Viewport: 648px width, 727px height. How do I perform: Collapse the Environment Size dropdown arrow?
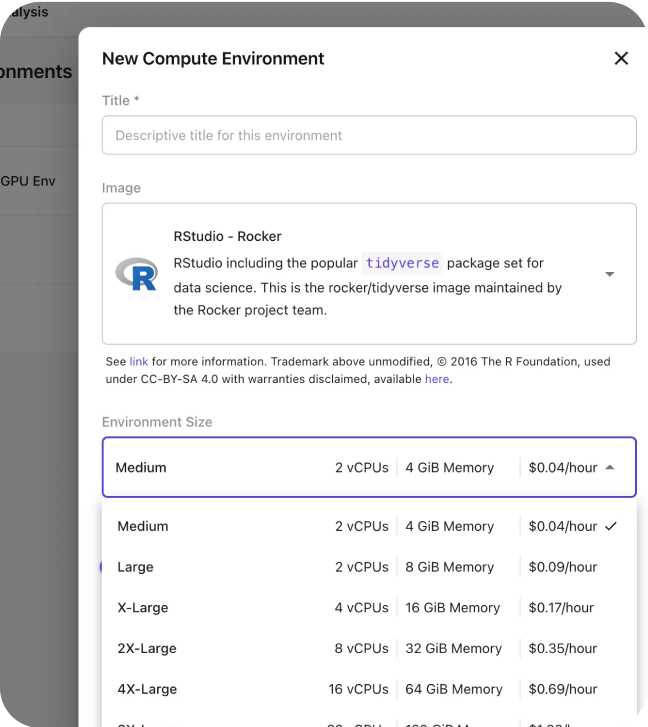coord(610,467)
